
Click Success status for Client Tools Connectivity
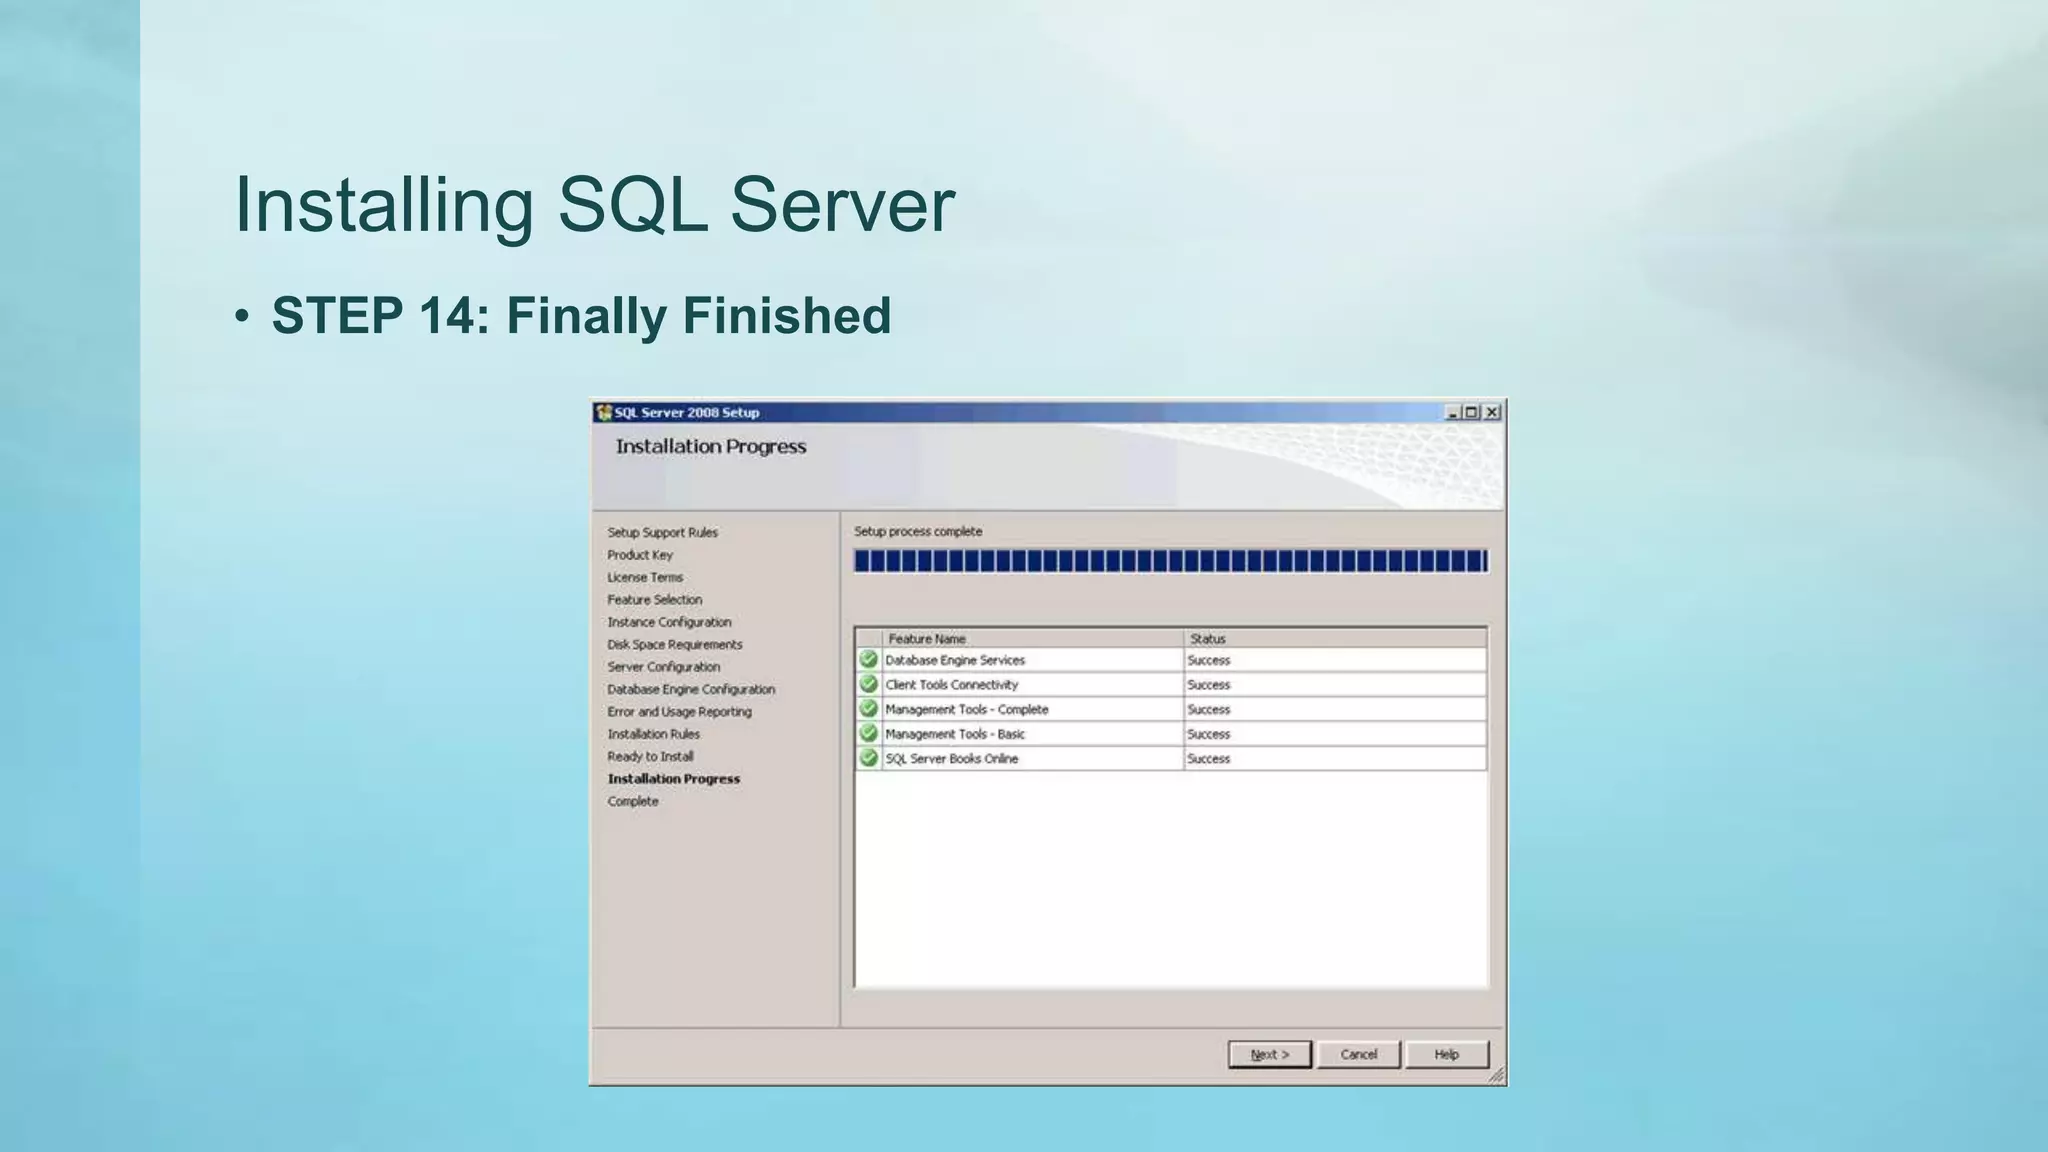[x=1209, y=685]
